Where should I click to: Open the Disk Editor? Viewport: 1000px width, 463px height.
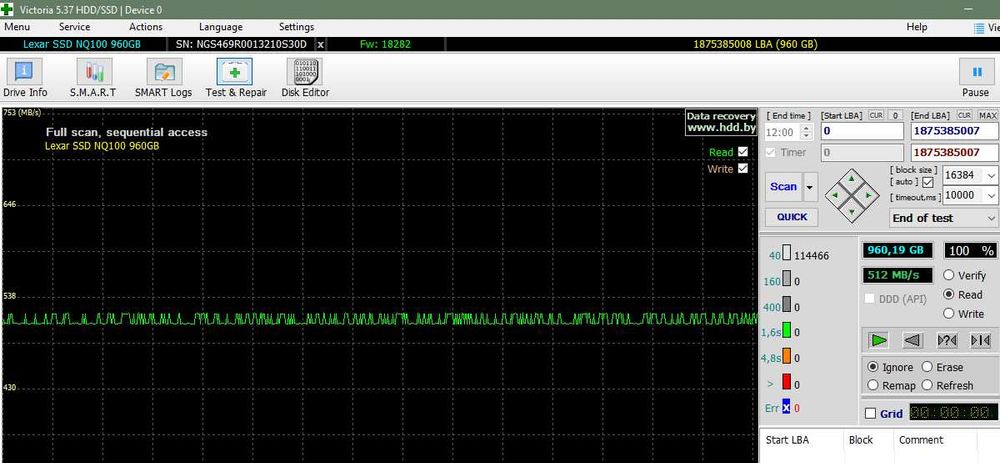click(305, 78)
